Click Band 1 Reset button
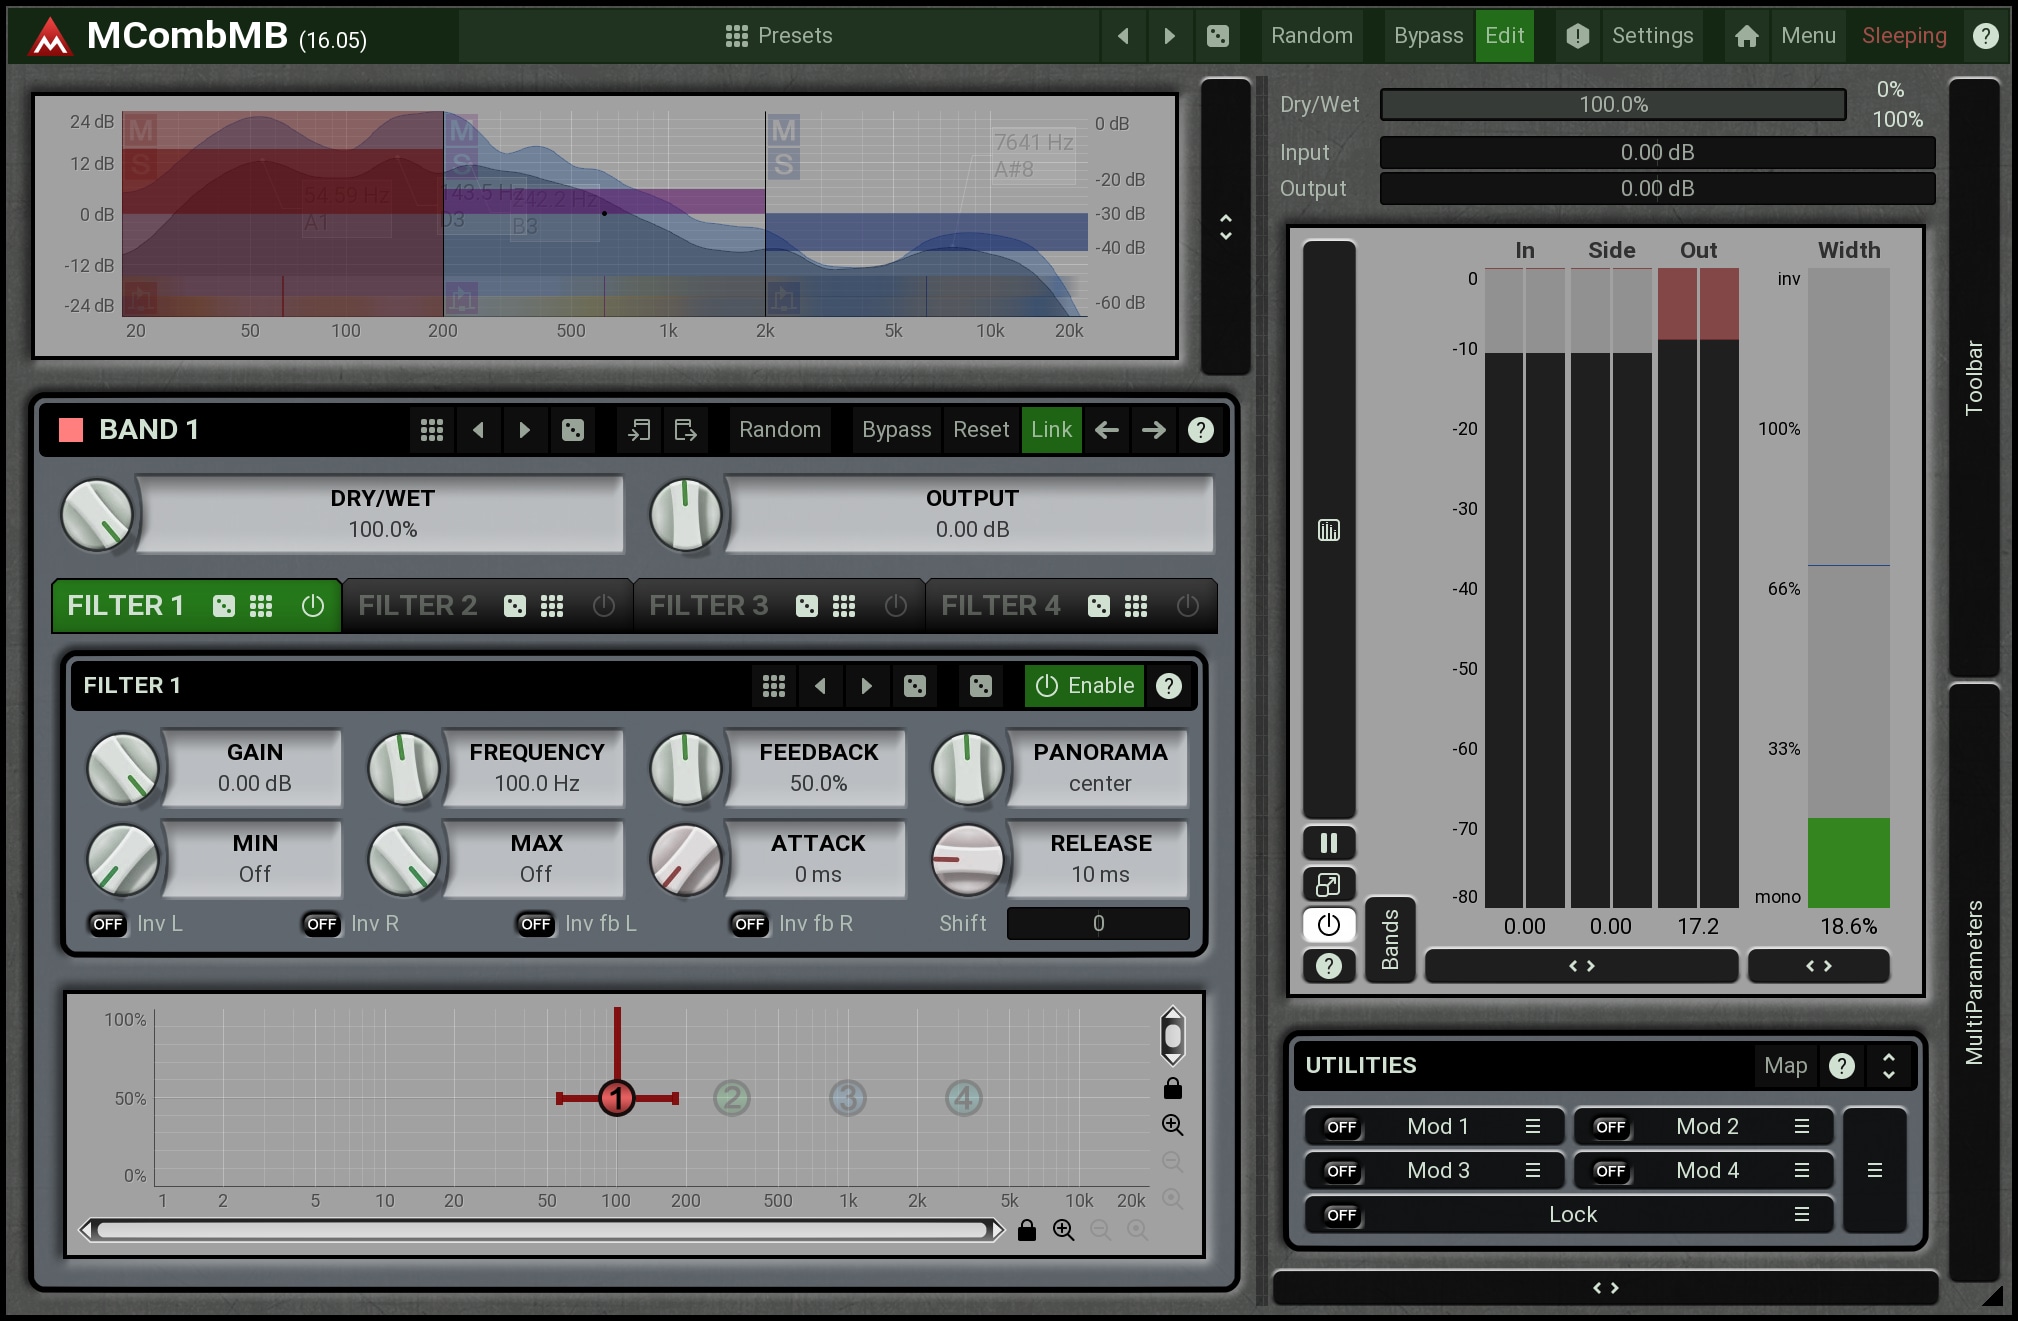Image resolution: width=2018 pixels, height=1321 pixels. (x=980, y=430)
